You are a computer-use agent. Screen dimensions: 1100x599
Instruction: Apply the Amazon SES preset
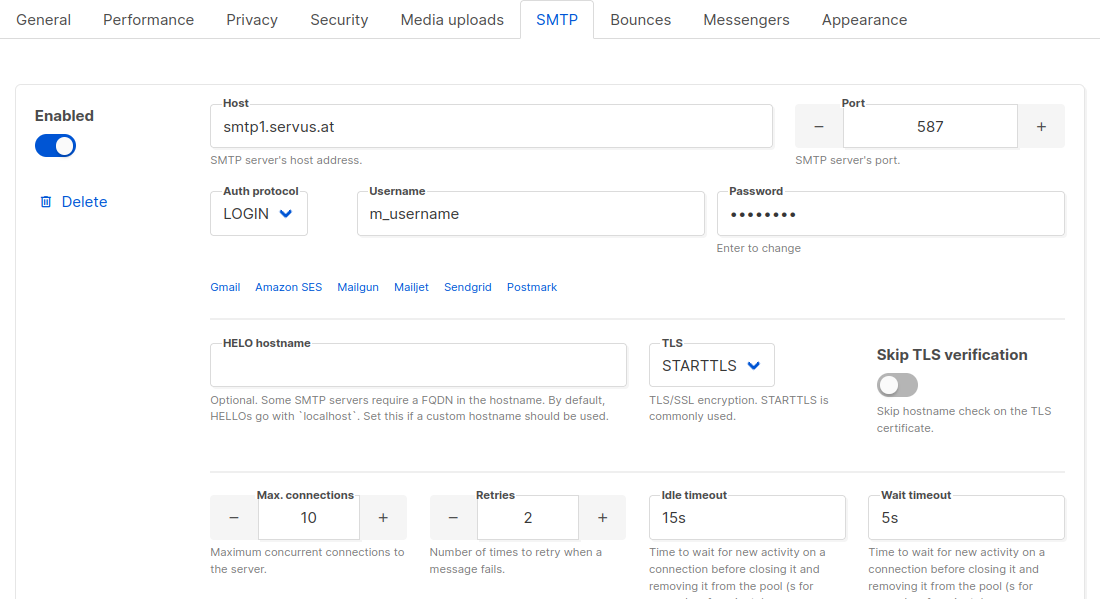pos(288,287)
